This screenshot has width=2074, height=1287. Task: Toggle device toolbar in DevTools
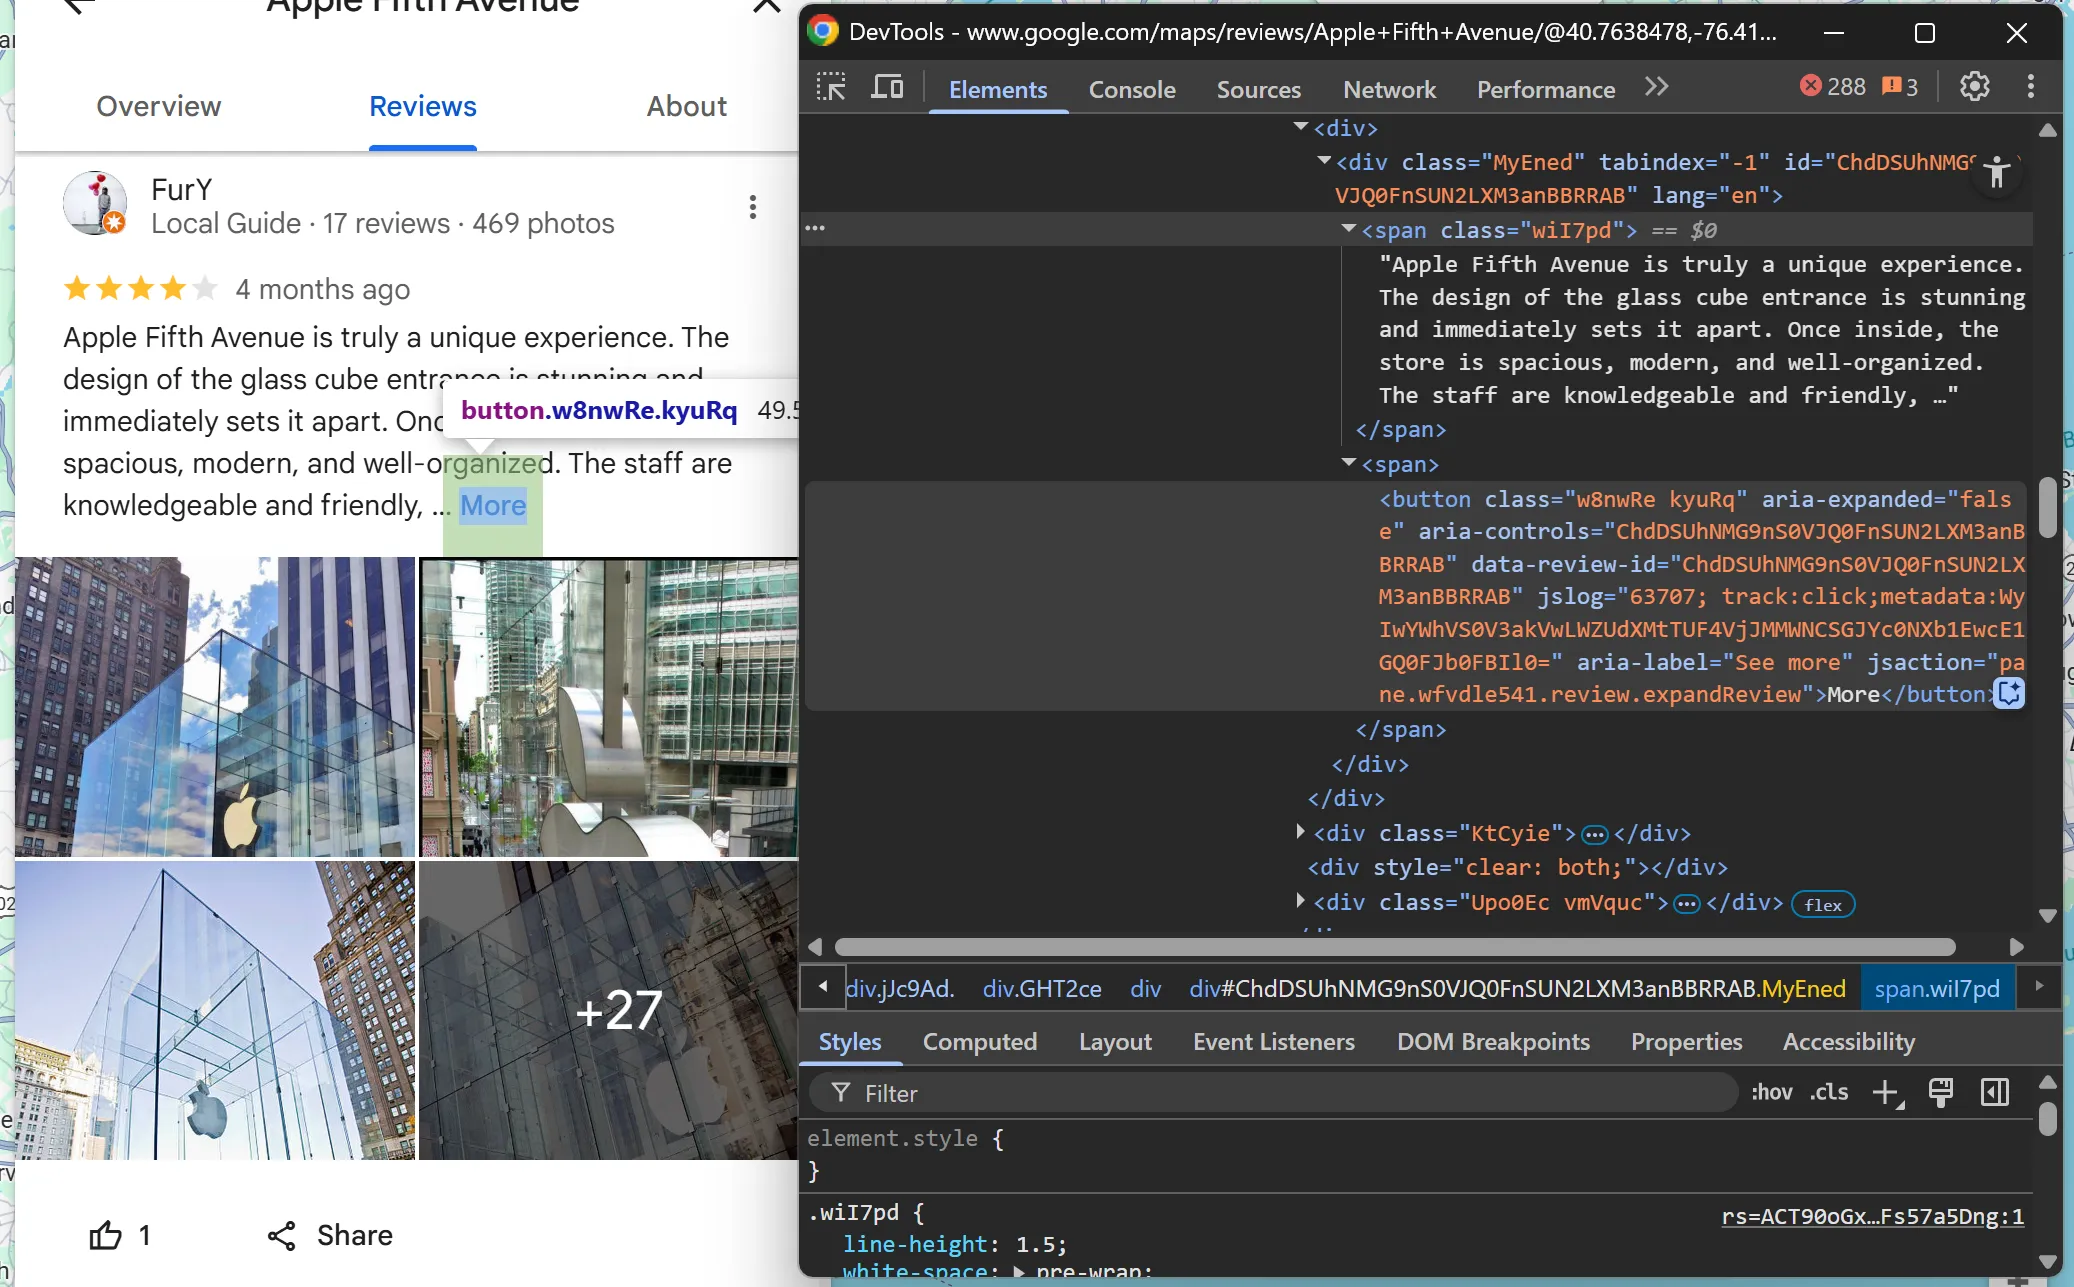click(887, 88)
